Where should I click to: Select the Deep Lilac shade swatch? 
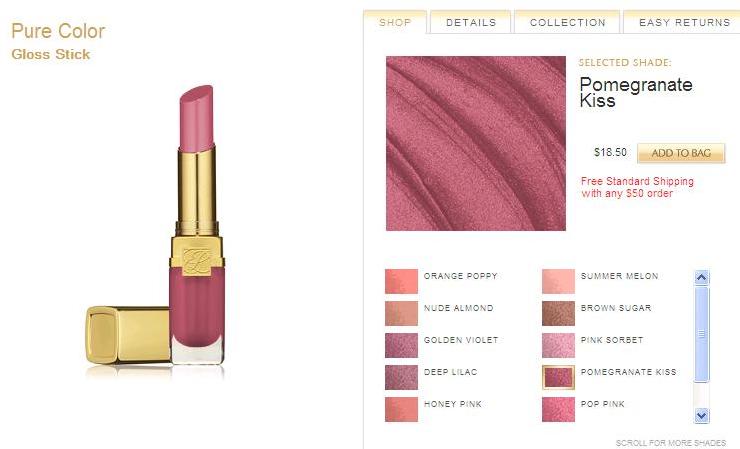click(401, 378)
